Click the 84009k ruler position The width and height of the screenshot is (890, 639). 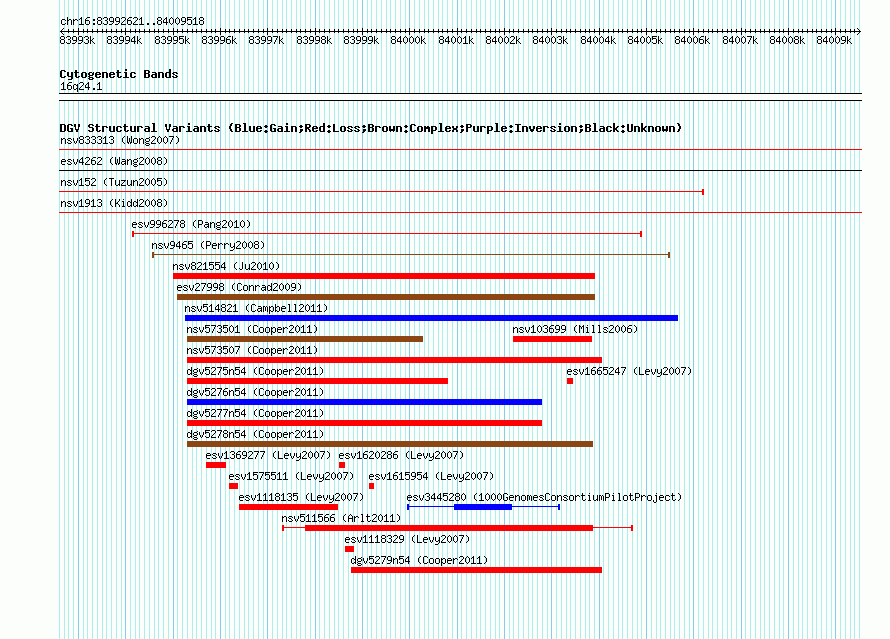(x=834, y=40)
